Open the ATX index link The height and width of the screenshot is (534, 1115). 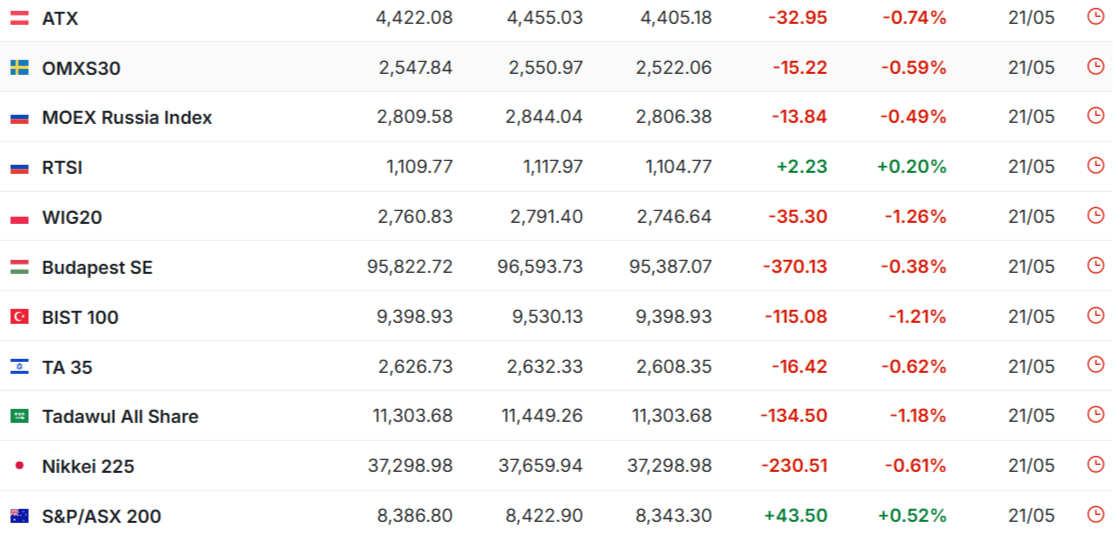60,18
